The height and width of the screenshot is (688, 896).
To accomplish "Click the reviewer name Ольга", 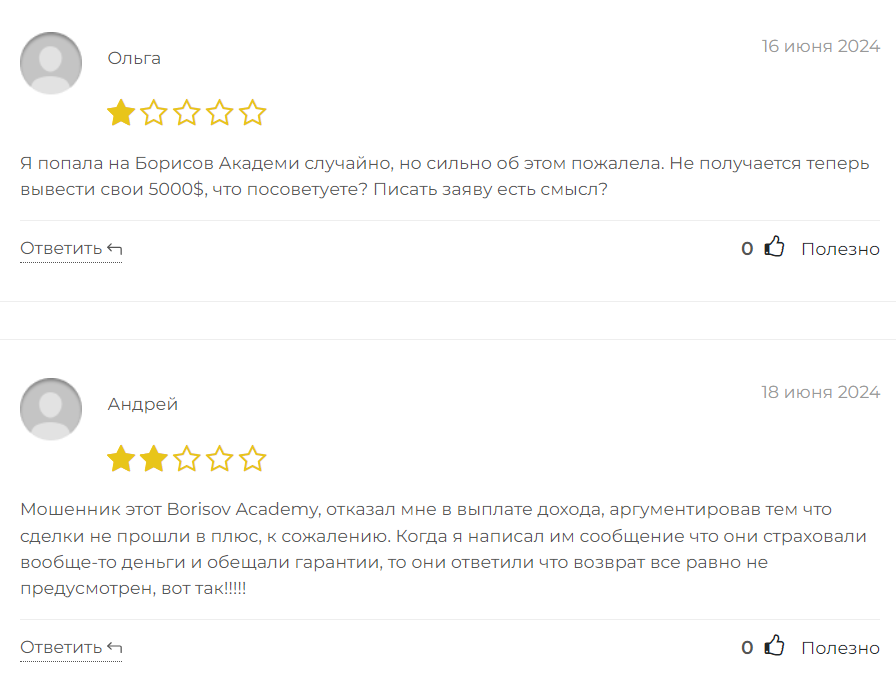I will [x=134, y=58].
